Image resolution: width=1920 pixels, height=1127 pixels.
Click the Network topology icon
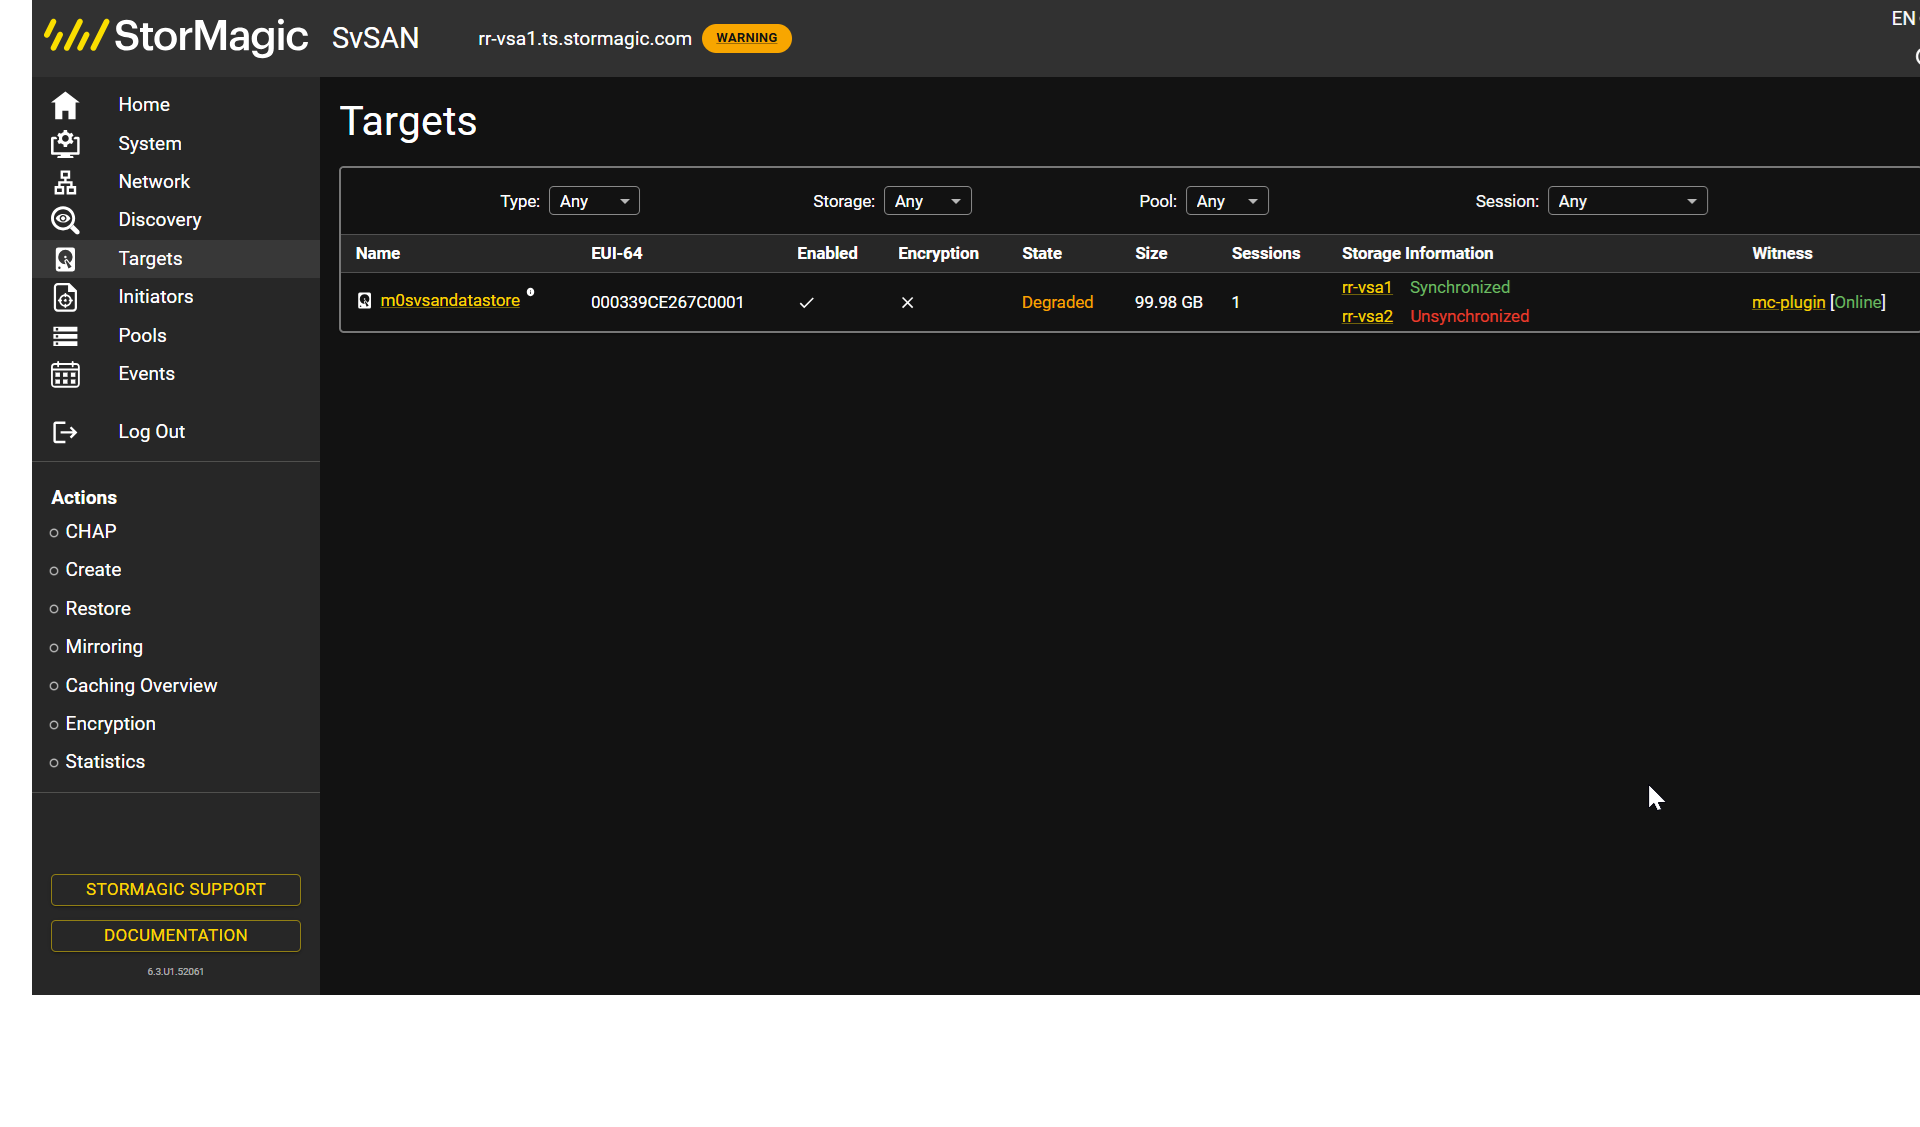[x=65, y=182]
